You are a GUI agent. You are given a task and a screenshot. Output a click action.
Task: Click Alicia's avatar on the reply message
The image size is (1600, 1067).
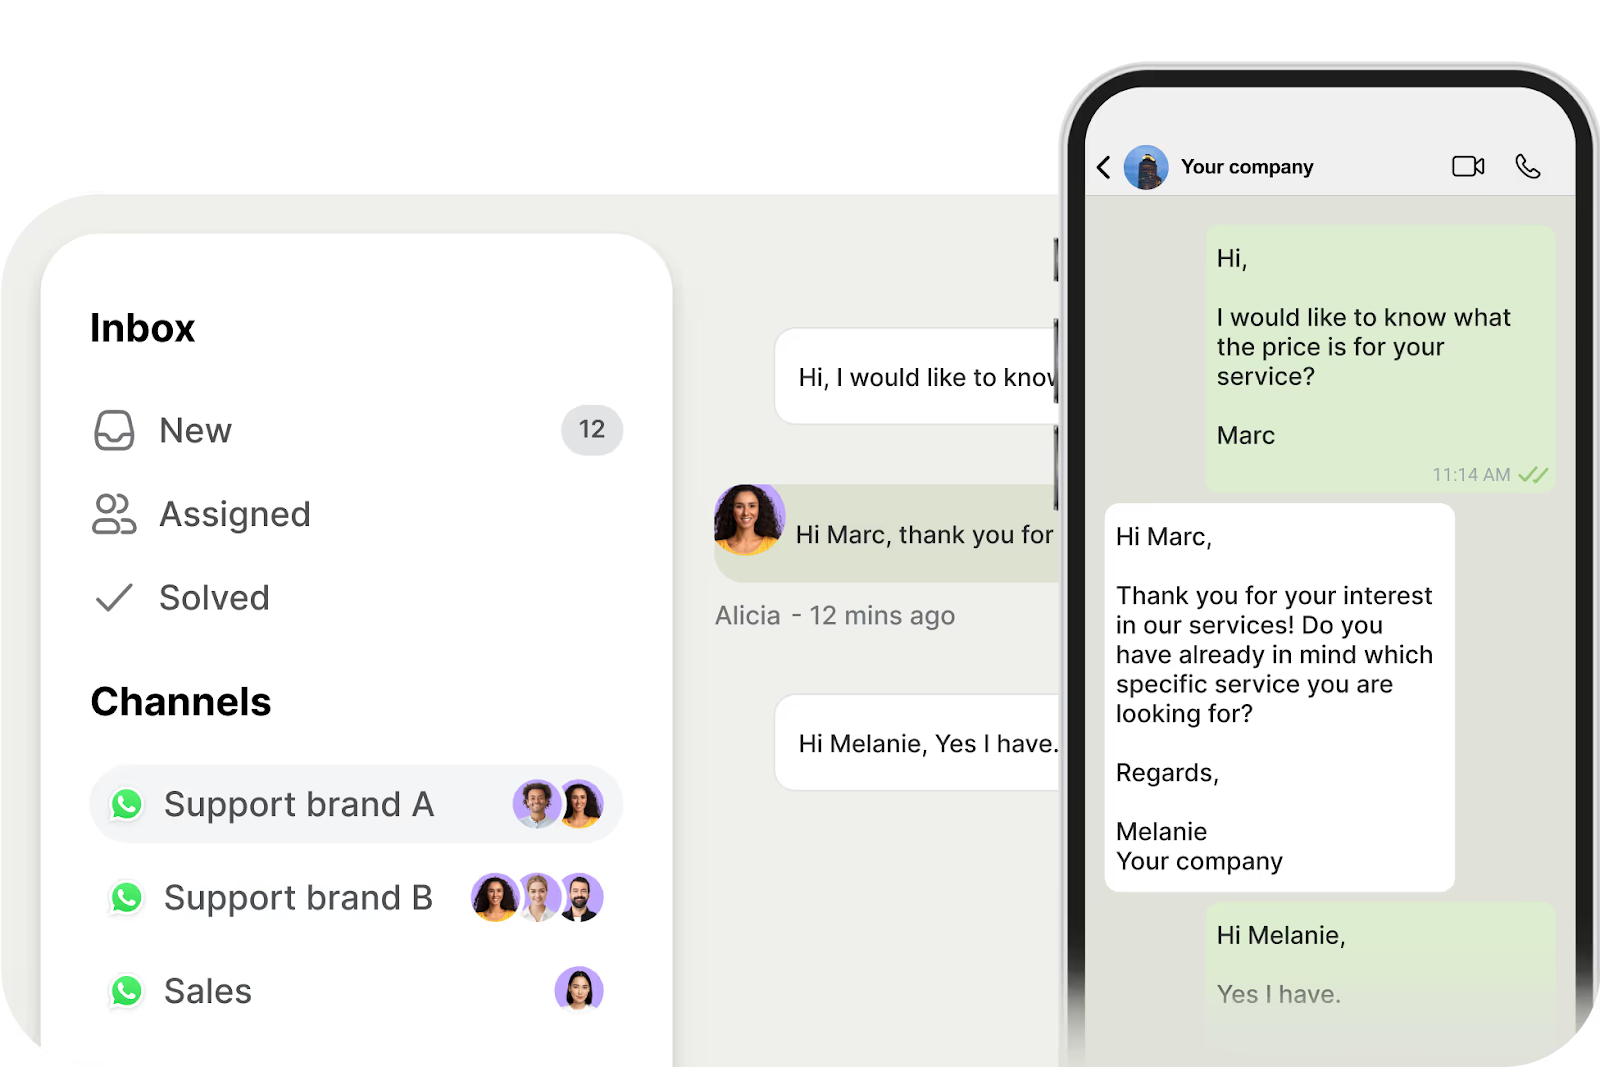pos(749,520)
